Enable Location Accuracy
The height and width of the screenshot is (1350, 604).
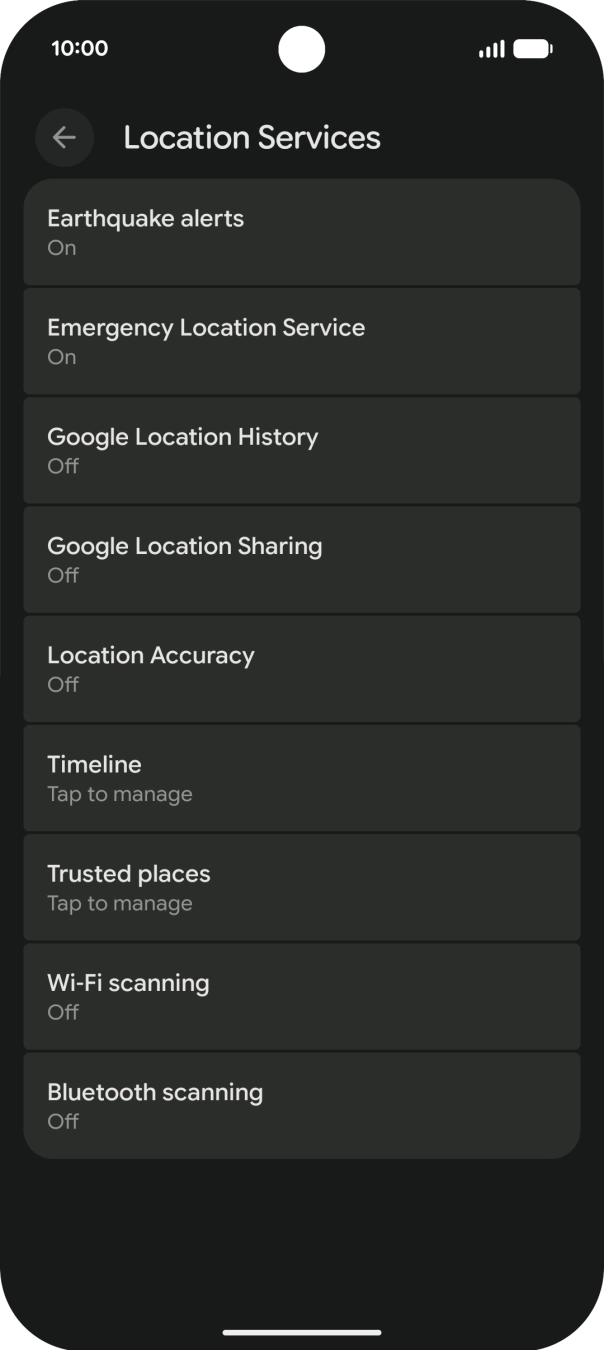(x=302, y=668)
